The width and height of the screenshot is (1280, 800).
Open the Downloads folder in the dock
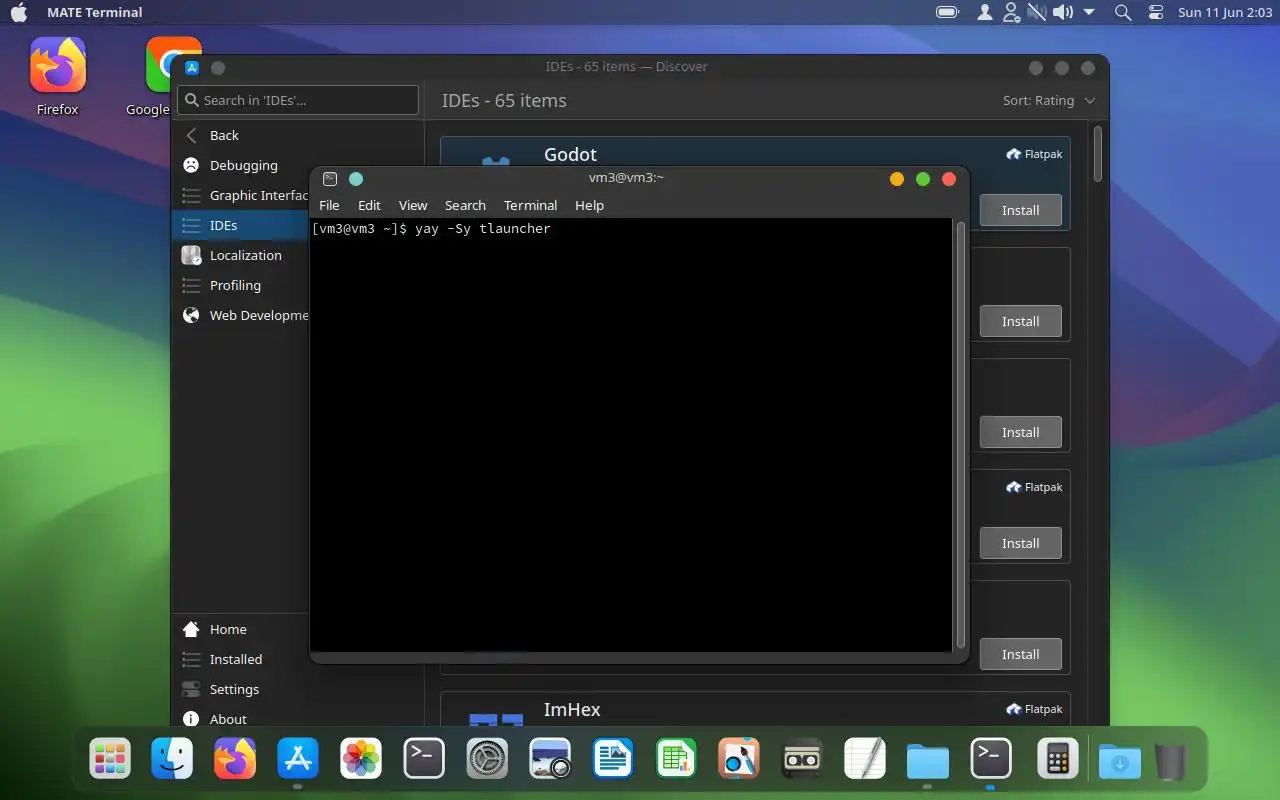[x=1120, y=759]
